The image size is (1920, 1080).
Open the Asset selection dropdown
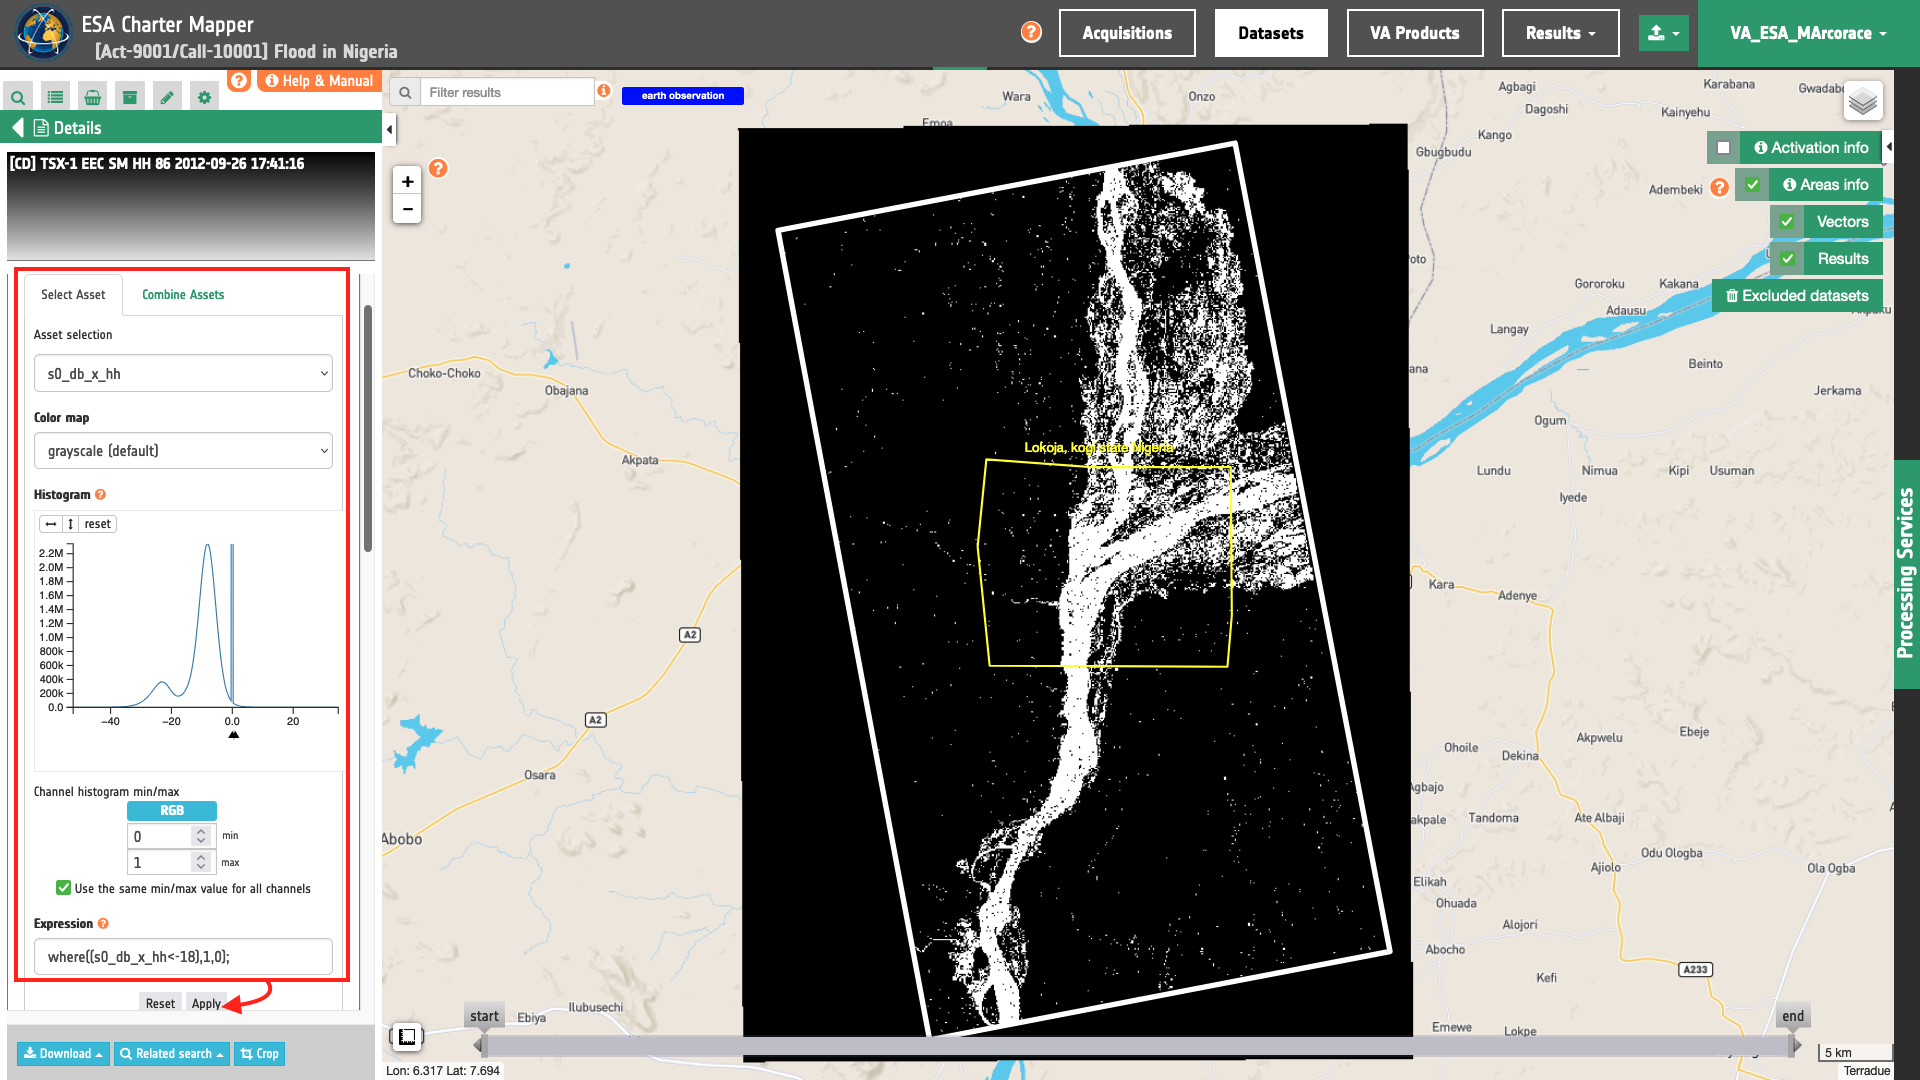pos(183,373)
